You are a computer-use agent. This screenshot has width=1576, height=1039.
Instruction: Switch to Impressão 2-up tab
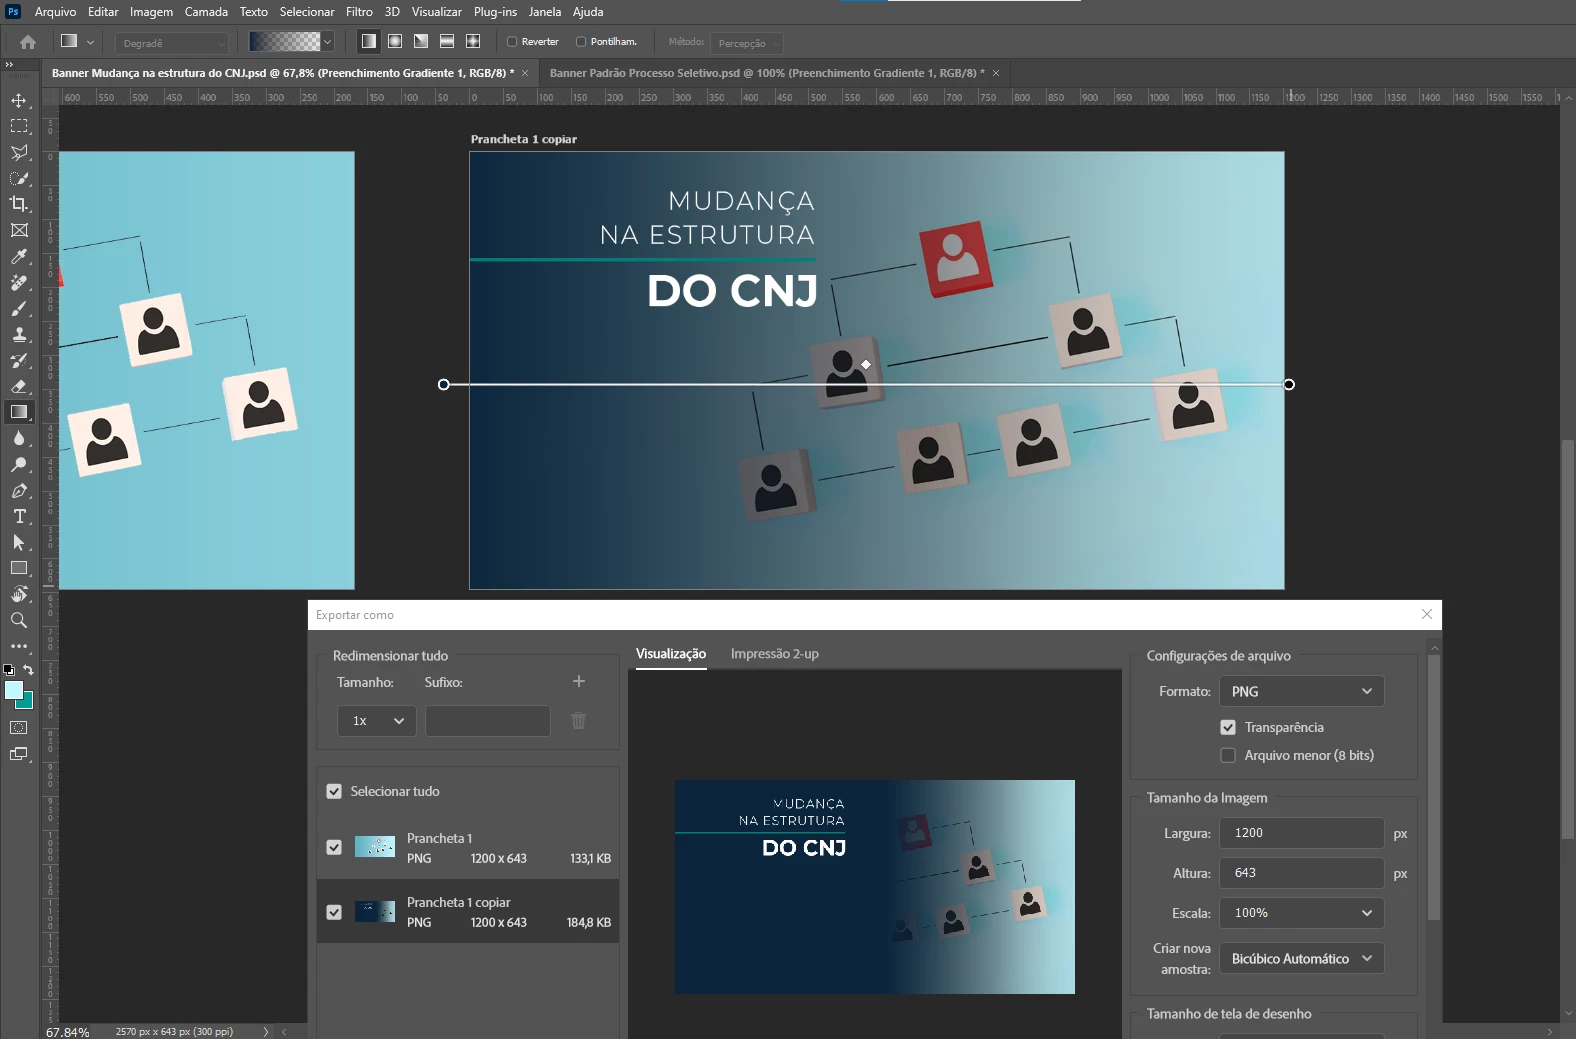(774, 654)
